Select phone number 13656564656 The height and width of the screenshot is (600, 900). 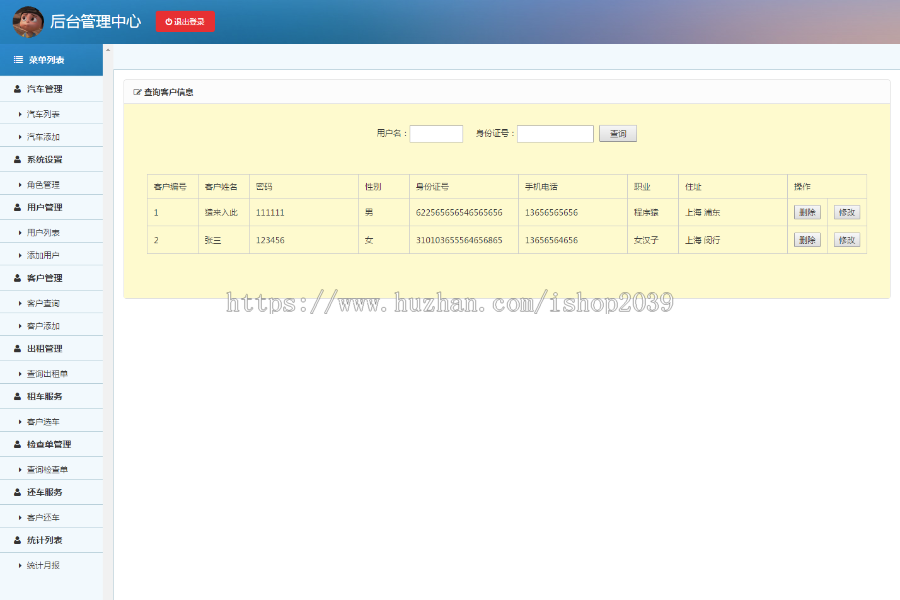[551, 240]
